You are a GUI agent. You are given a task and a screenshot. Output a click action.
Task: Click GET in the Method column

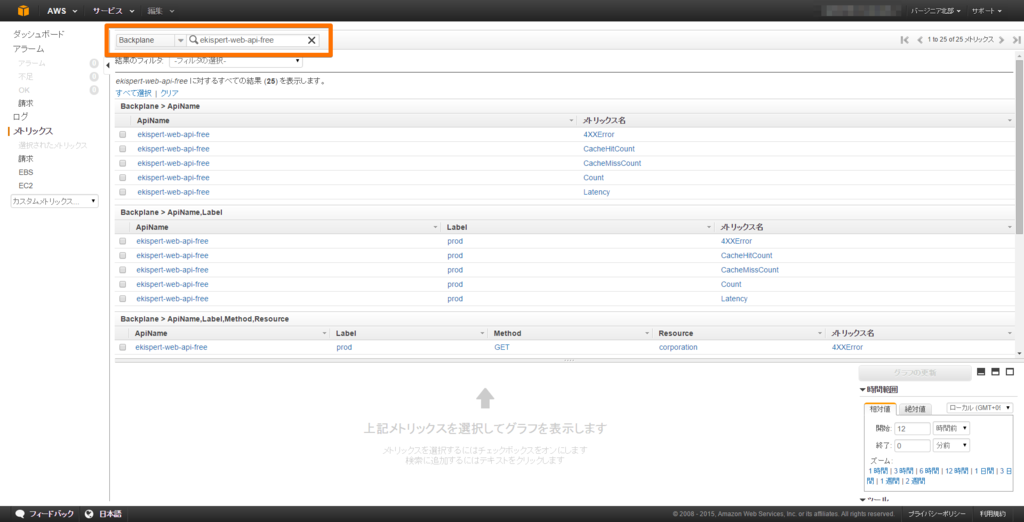click(x=502, y=348)
